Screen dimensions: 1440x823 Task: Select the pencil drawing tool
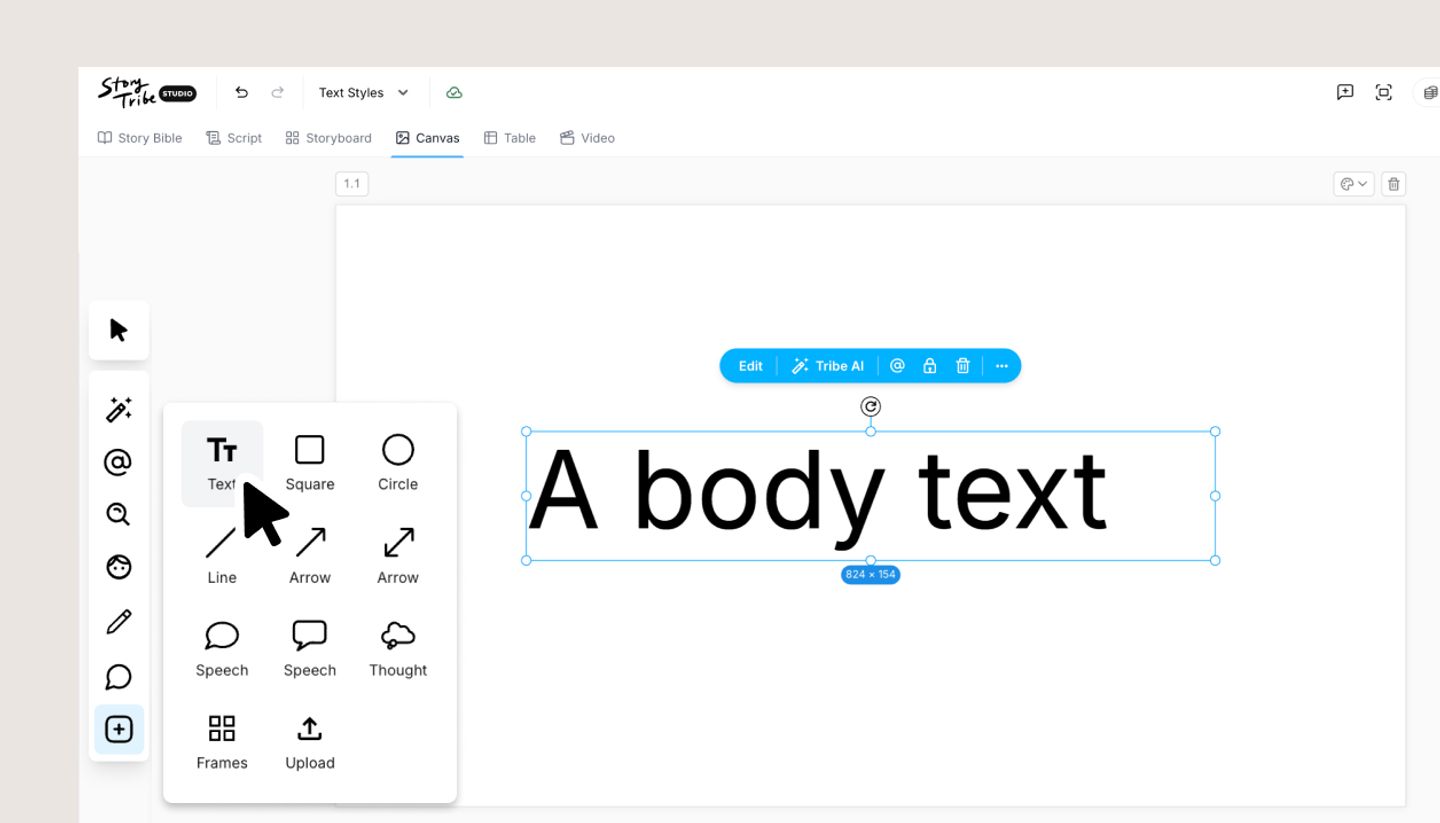[118, 622]
